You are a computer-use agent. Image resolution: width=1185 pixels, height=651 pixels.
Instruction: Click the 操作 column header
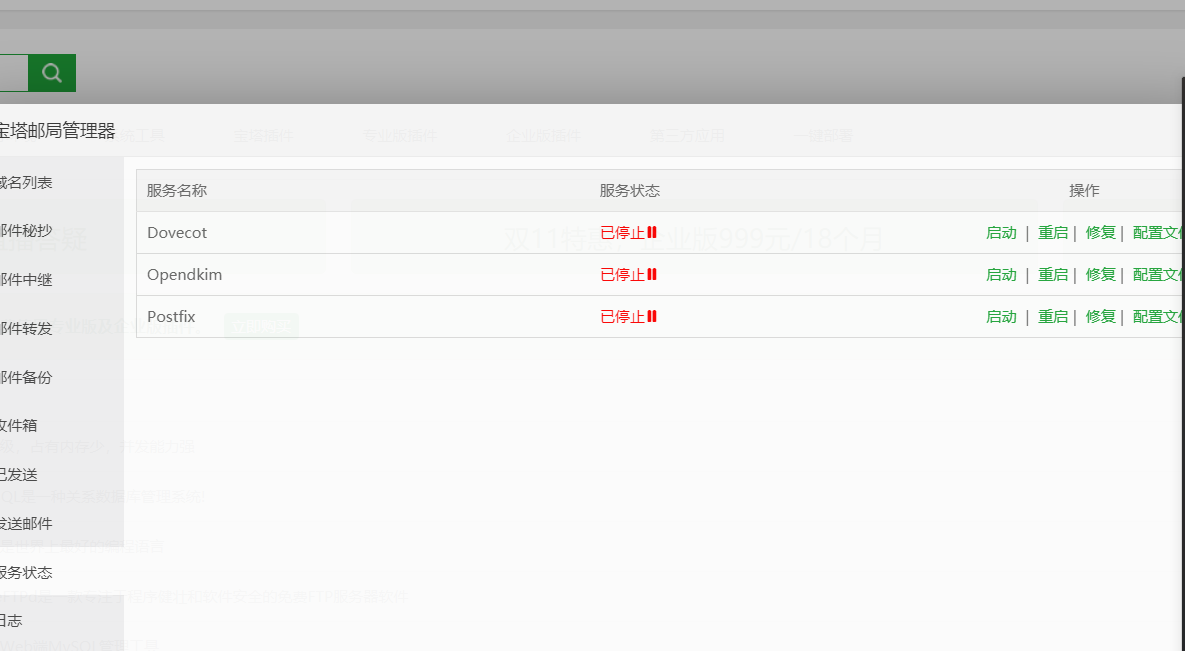(x=1084, y=191)
